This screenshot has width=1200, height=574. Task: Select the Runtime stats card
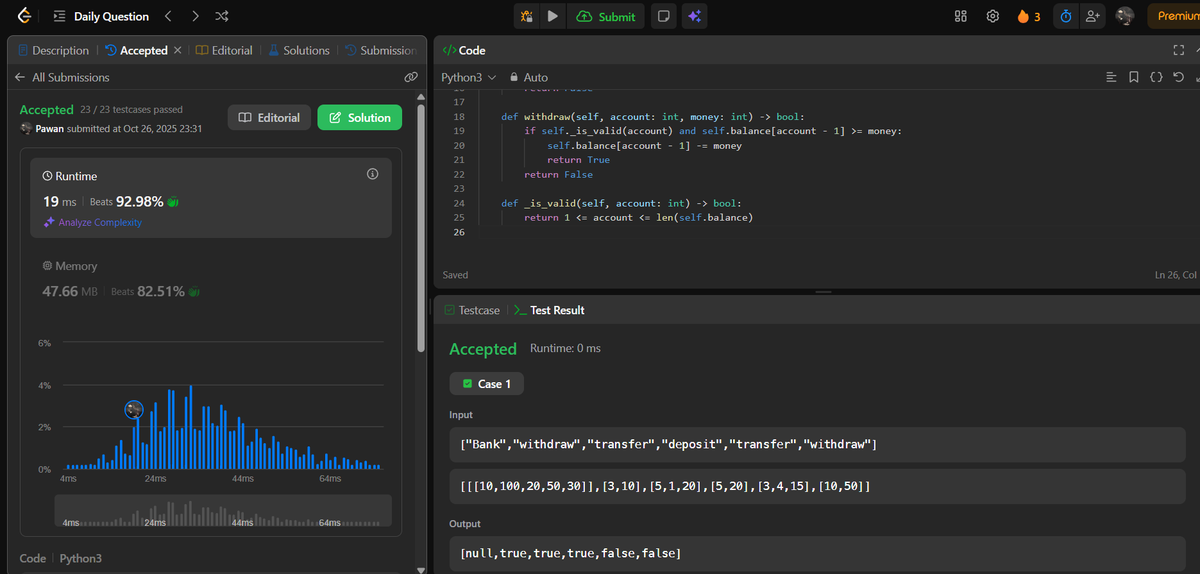coord(210,197)
